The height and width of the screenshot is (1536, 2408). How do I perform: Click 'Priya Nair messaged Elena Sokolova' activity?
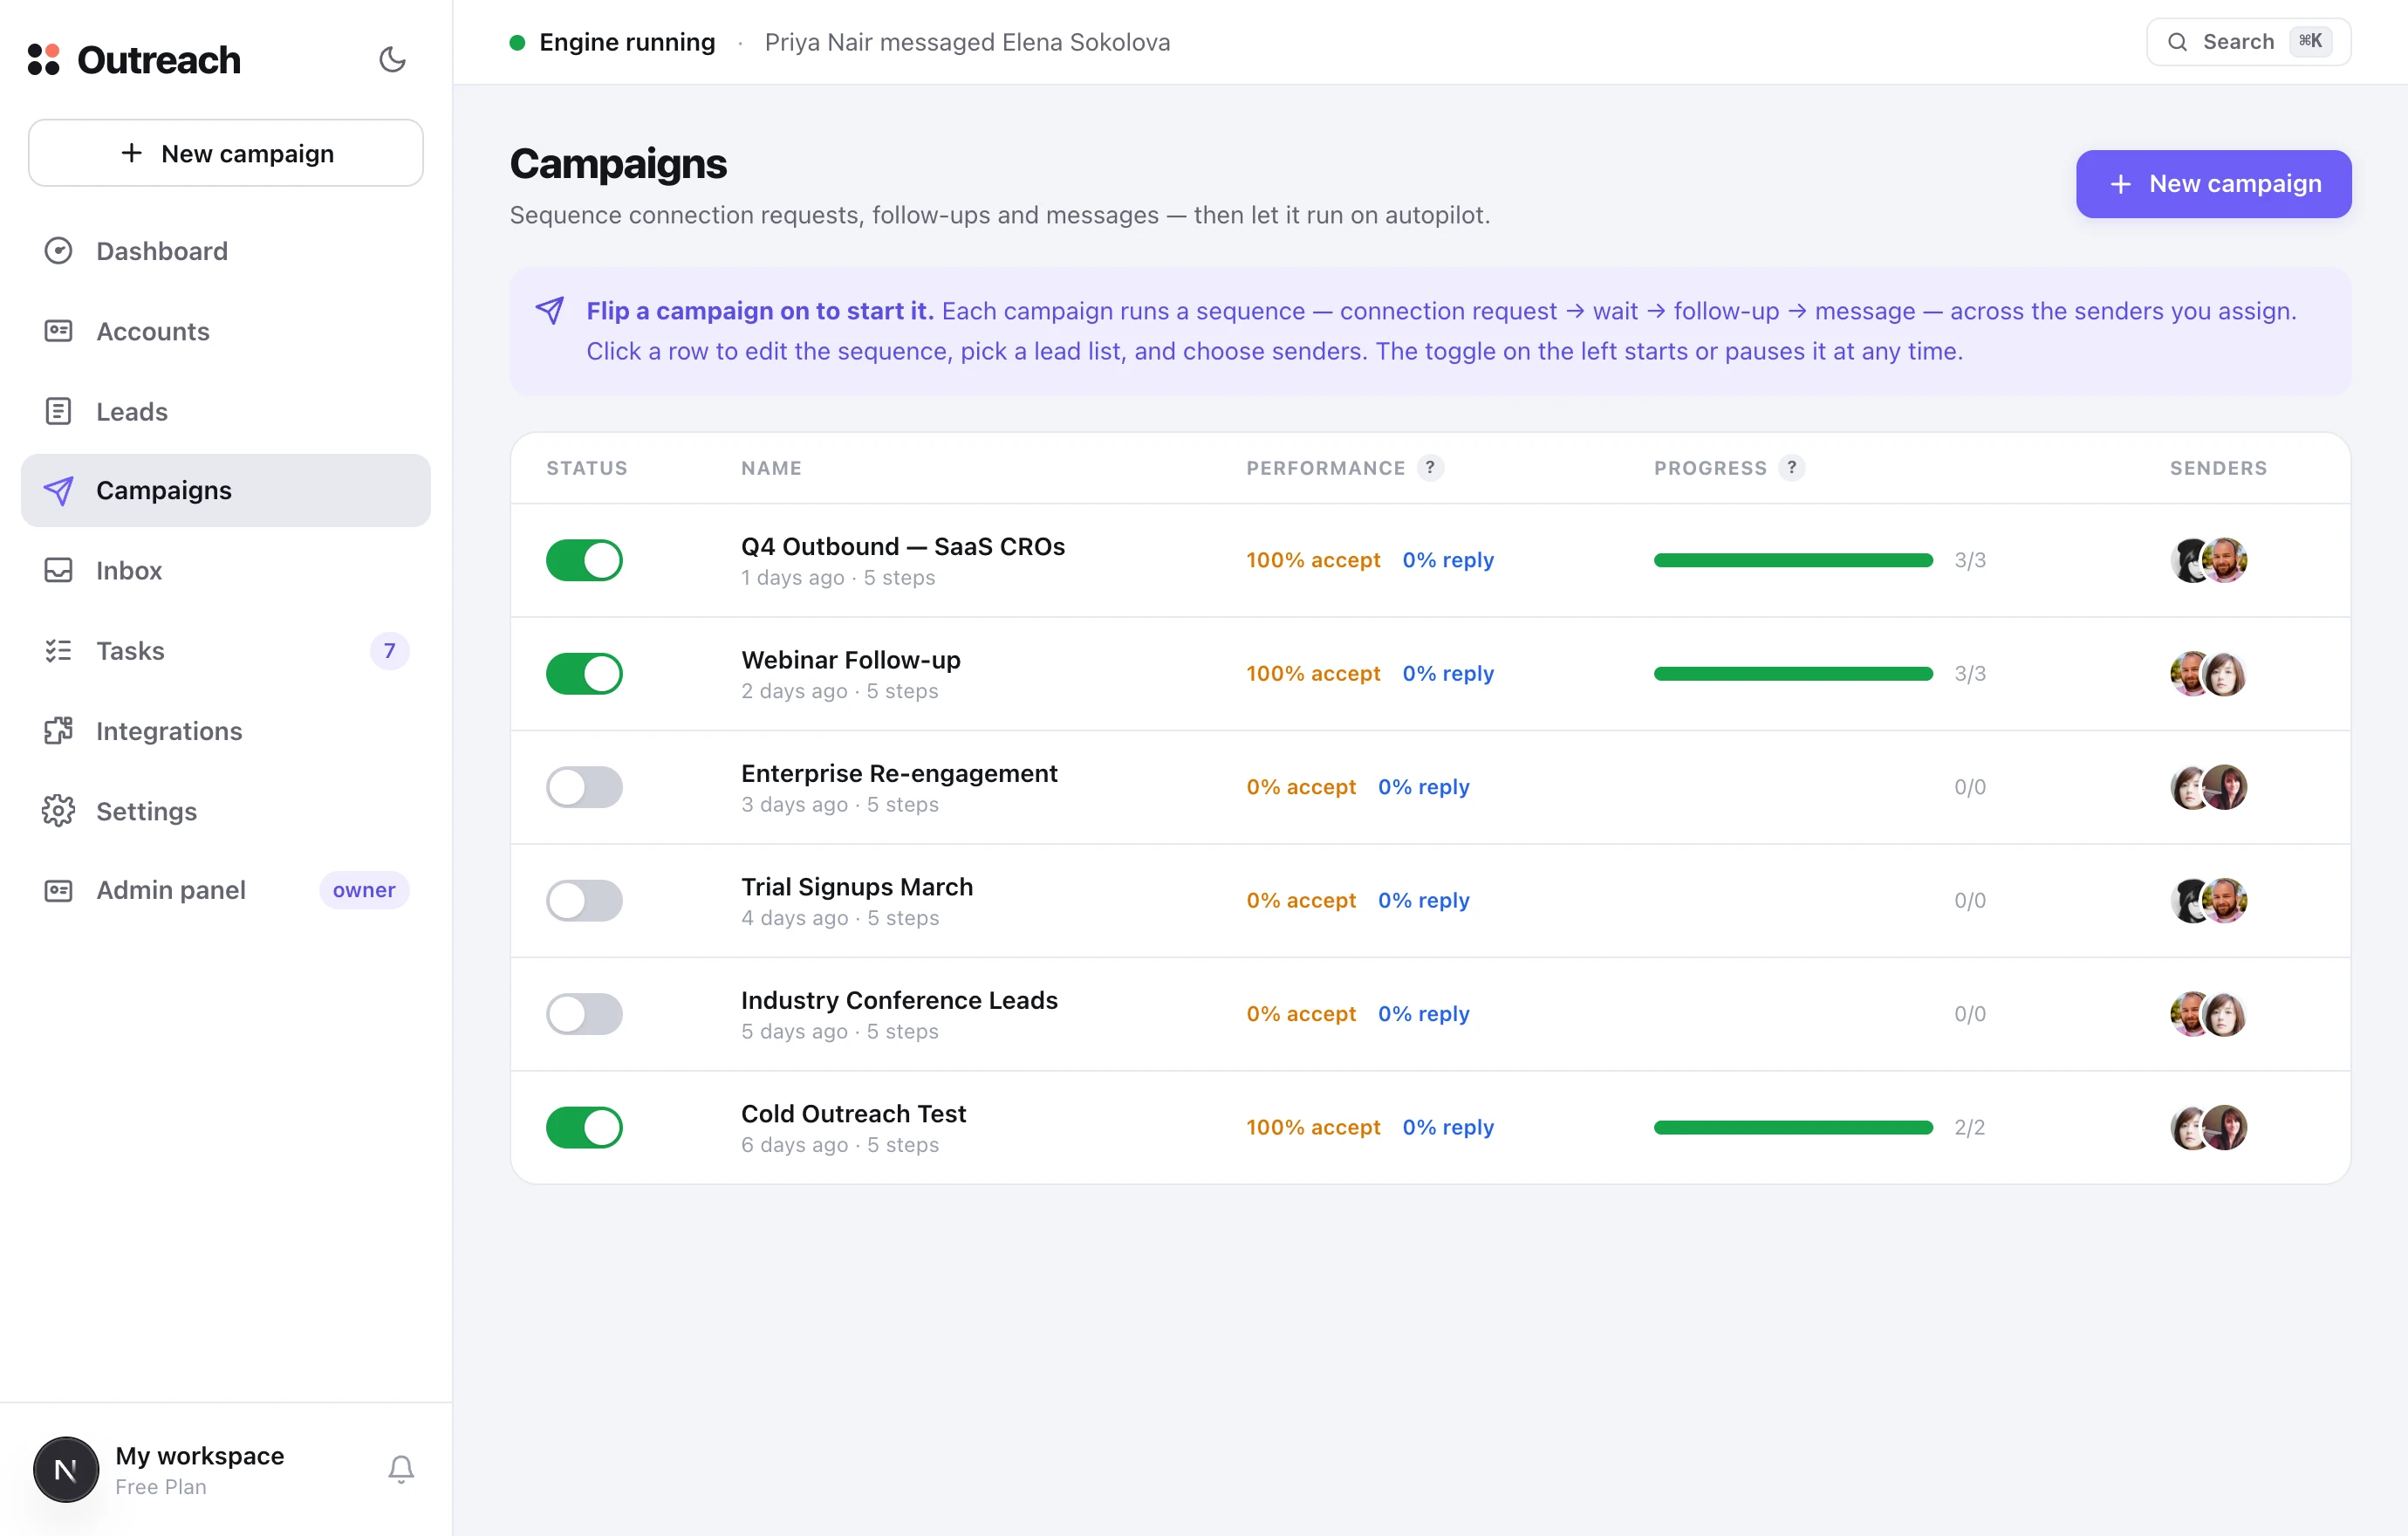(x=967, y=42)
